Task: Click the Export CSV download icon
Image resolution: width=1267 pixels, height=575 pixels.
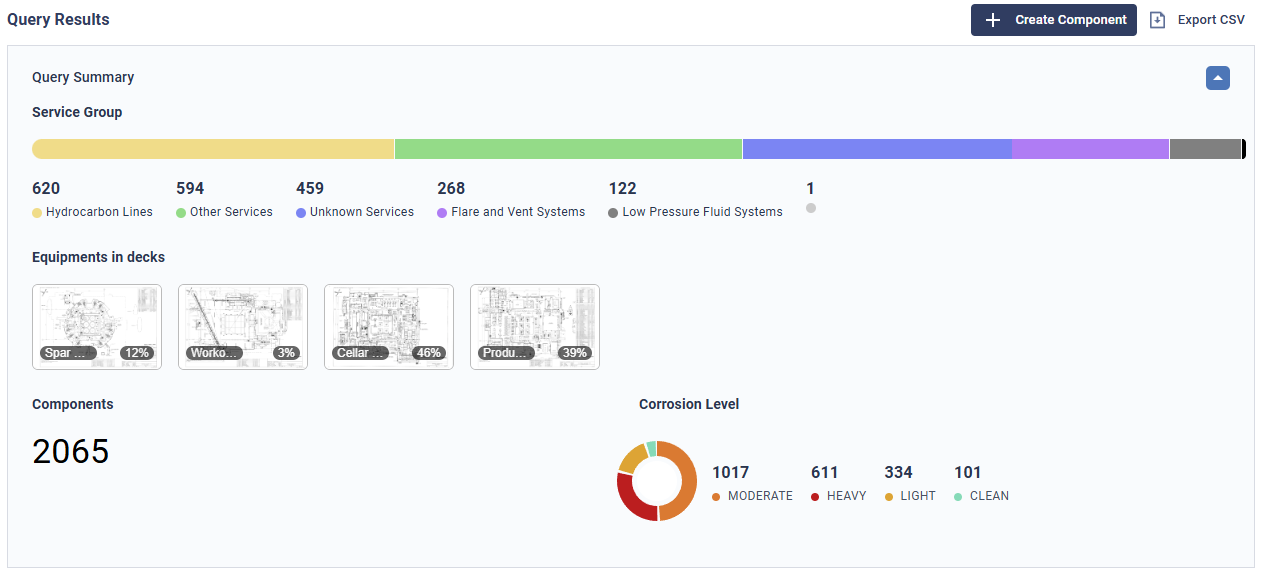Action: pyautogui.click(x=1158, y=20)
